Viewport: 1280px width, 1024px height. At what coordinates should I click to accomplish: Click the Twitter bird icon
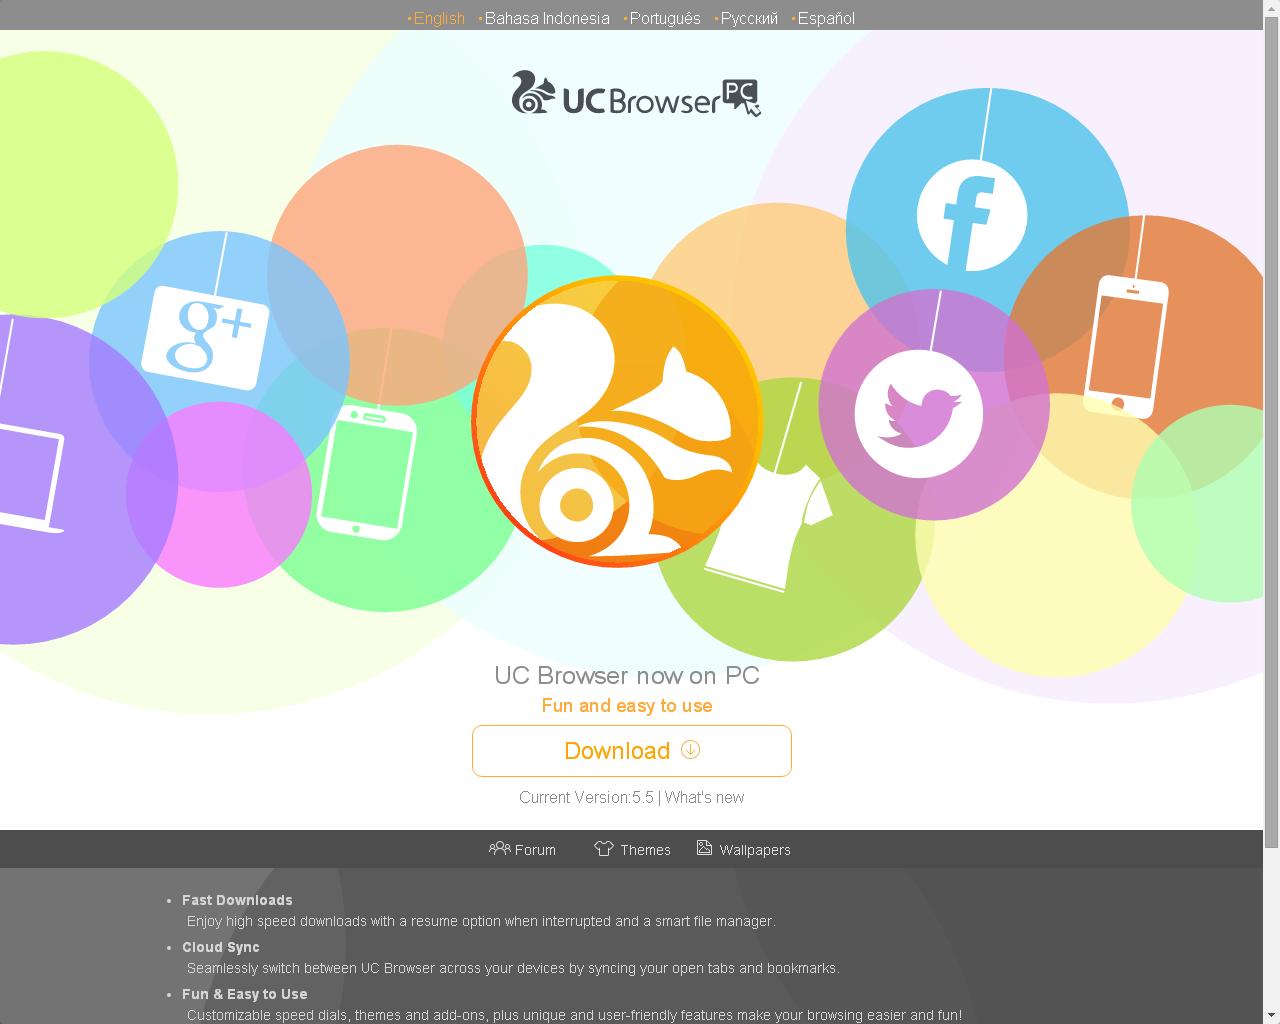[918, 414]
